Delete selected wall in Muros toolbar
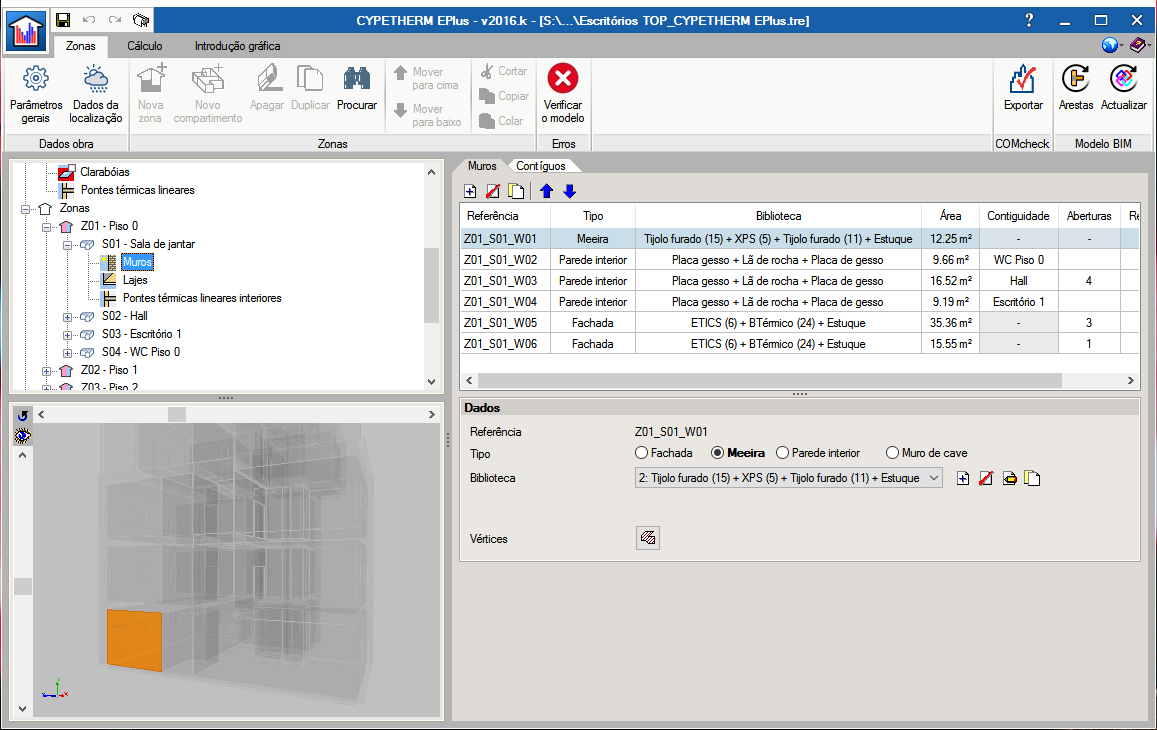Image resolution: width=1157 pixels, height=730 pixels. [493, 191]
